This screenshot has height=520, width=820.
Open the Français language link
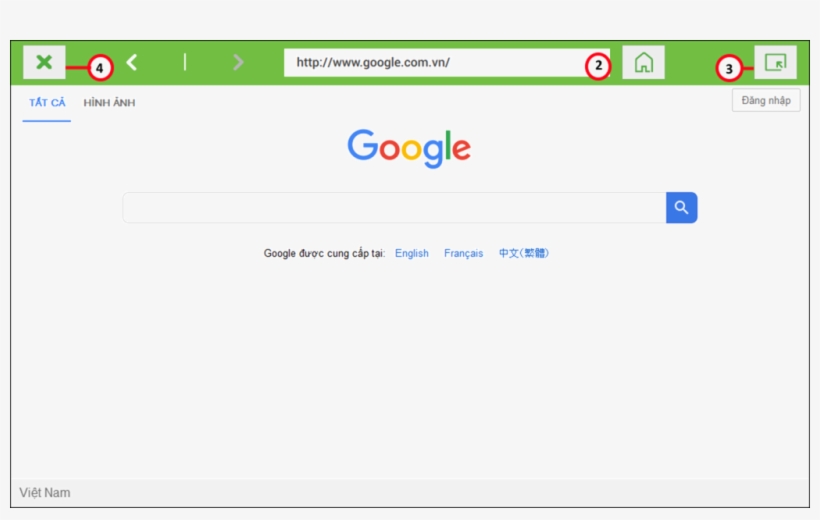click(463, 253)
